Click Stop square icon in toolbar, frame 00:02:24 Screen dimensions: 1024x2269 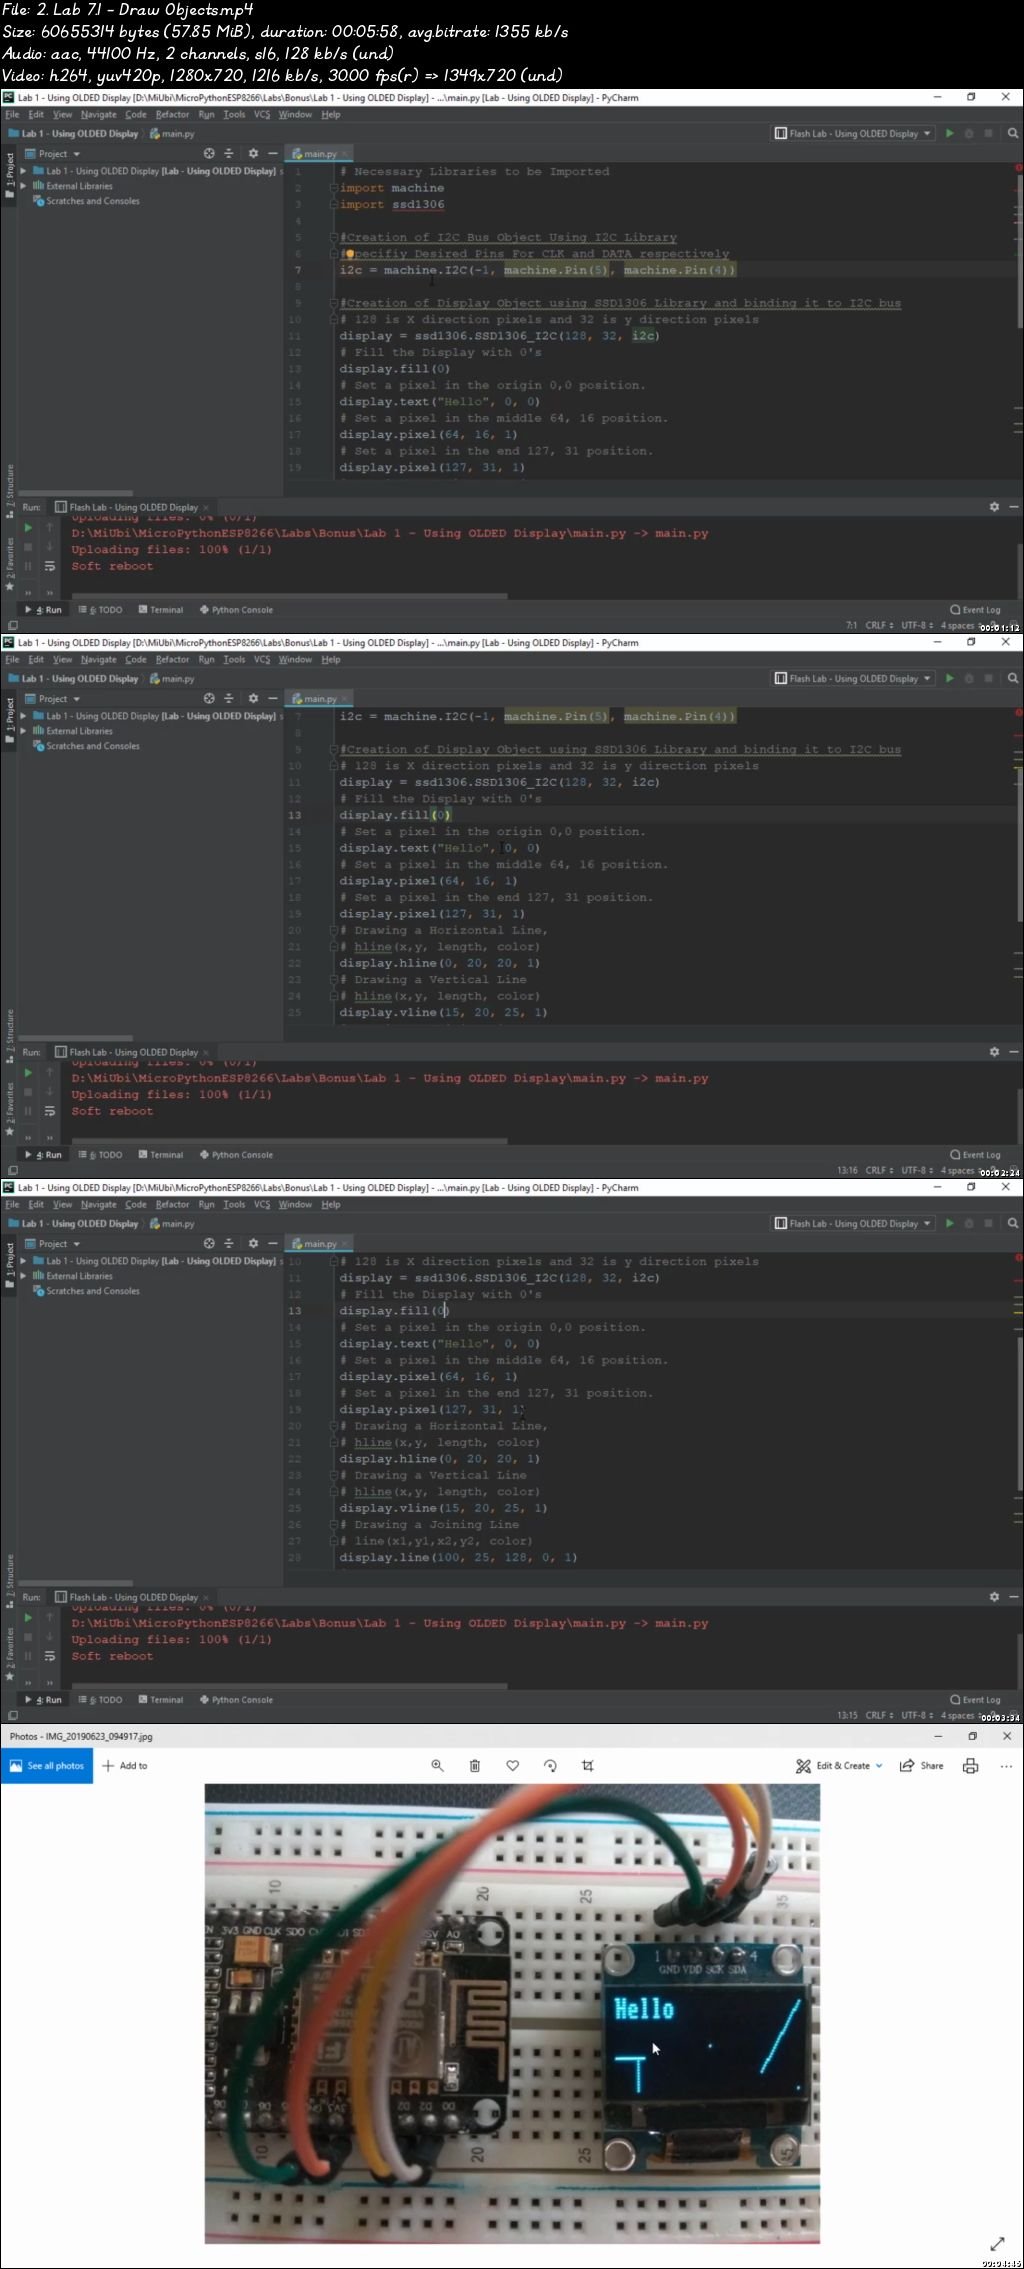coord(989,678)
